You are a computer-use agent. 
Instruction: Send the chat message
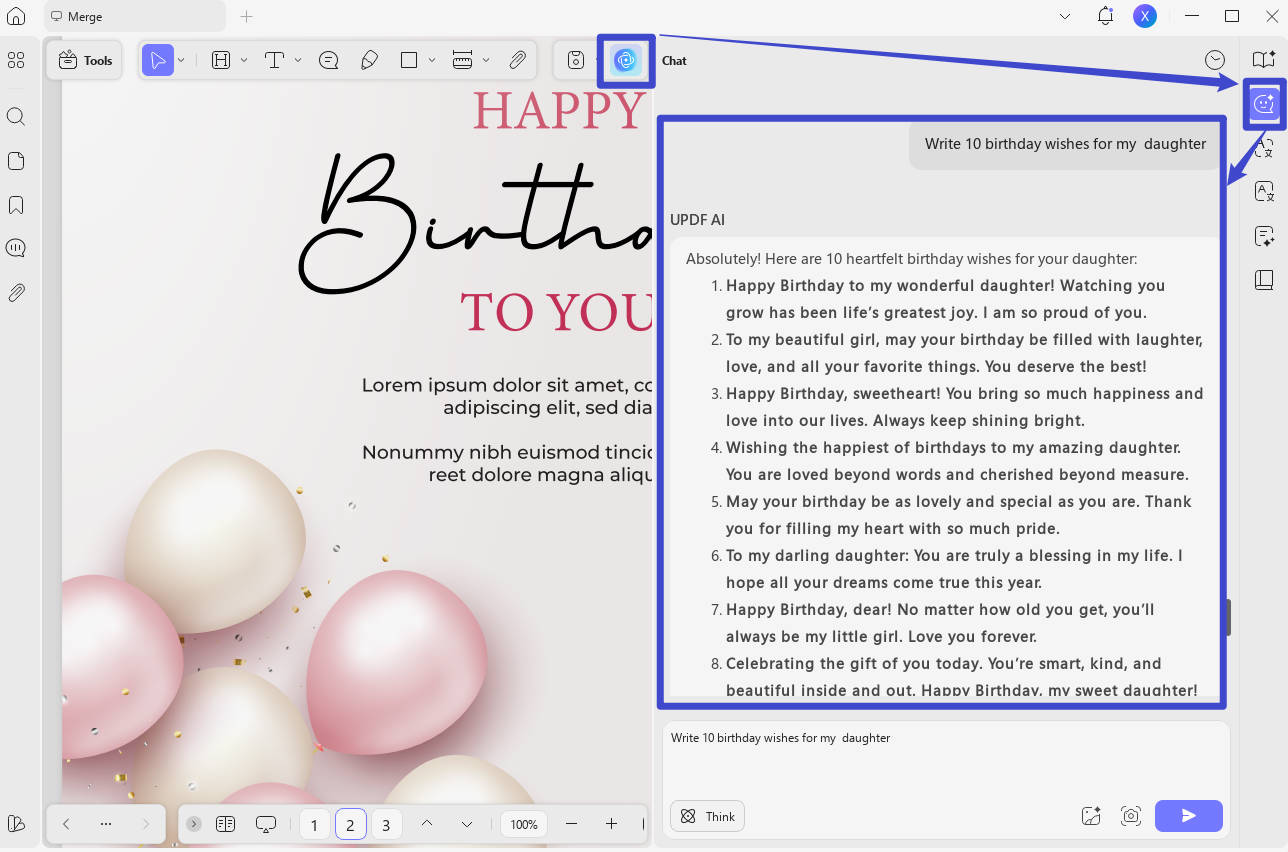(x=1188, y=816)
